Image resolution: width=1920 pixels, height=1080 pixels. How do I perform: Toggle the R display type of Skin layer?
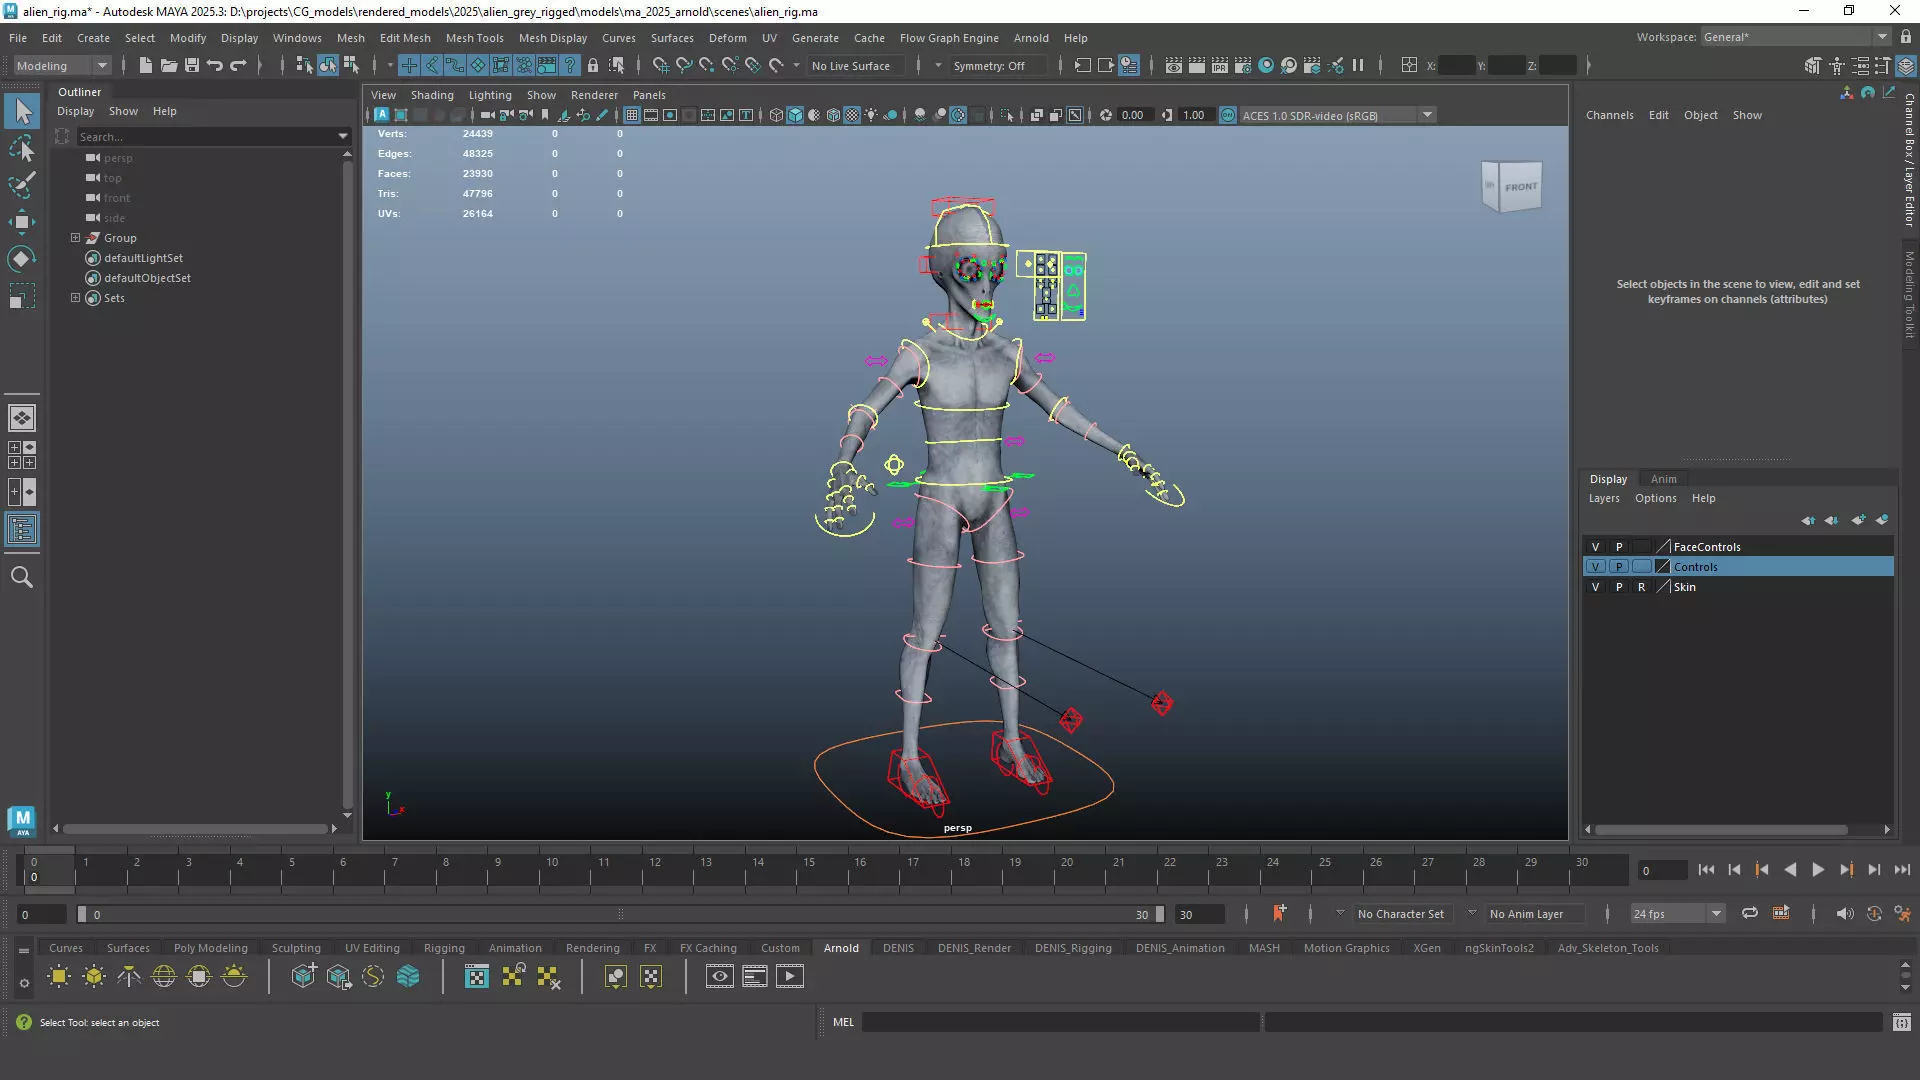point(1641,587)
